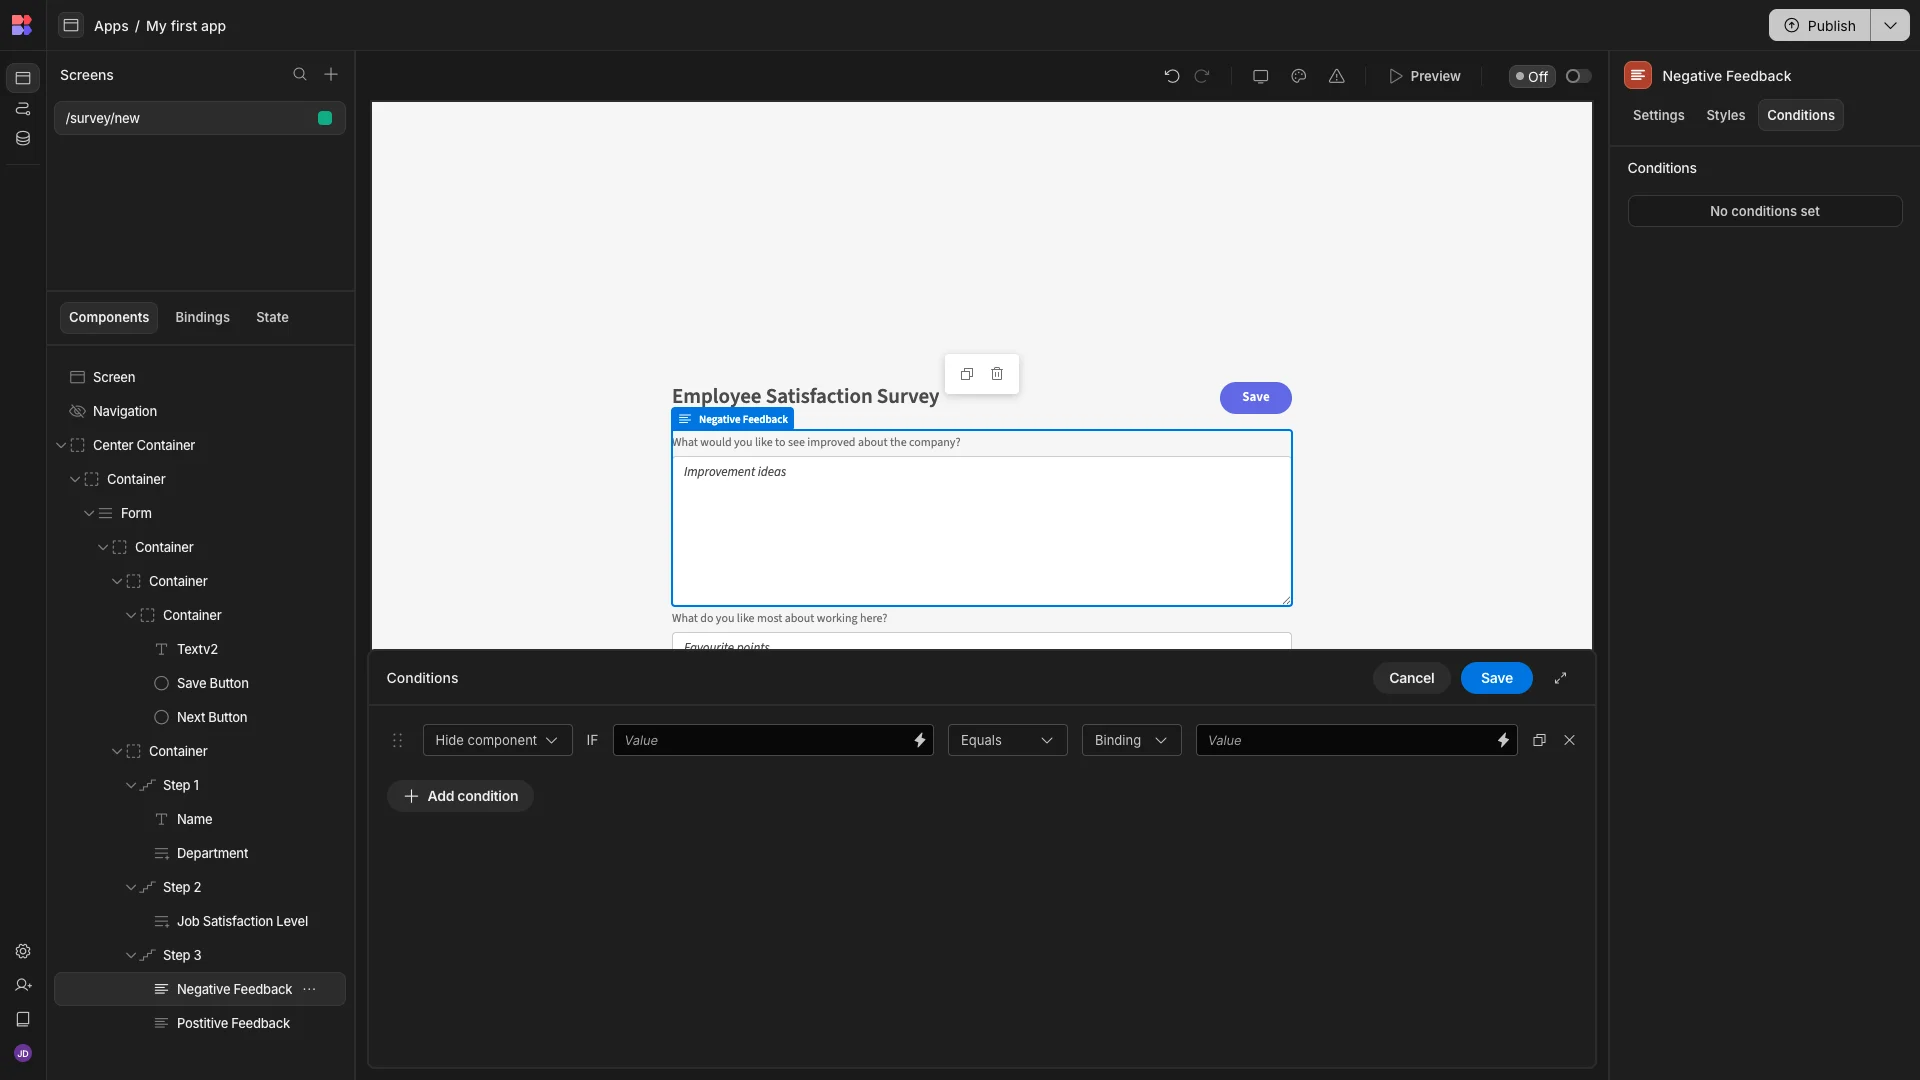Click the undo icon in toolbar
This screenshot has height=1080, width=1920.
coord(1172,76)
